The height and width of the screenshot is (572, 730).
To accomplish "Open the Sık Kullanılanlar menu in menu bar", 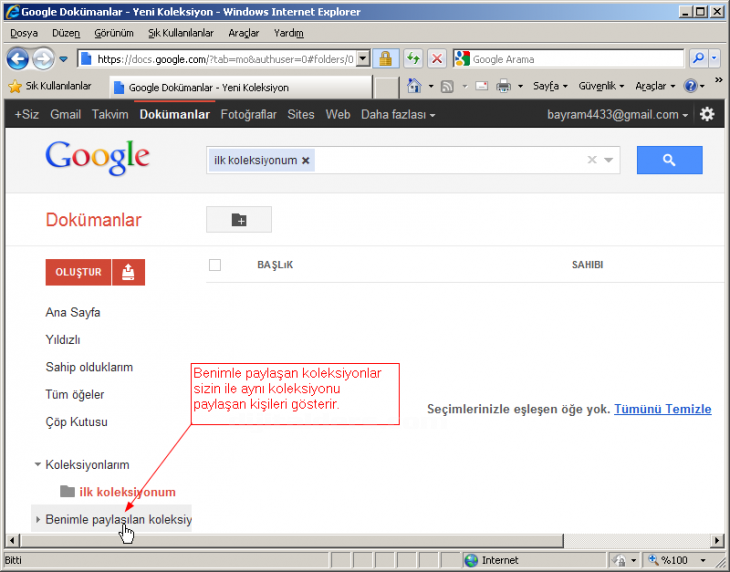I will [181, 33].
